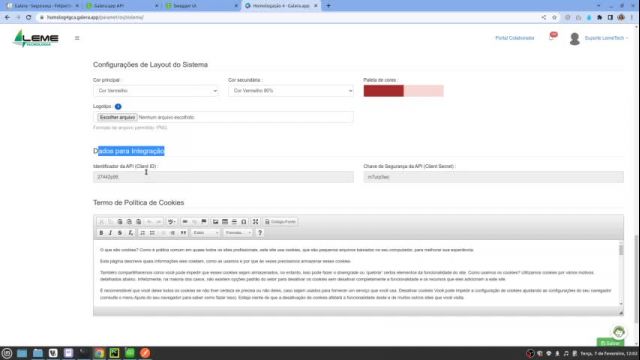Click the Dados para Integração heading
This screenshot has height=360, width=640.
(129, 151)
